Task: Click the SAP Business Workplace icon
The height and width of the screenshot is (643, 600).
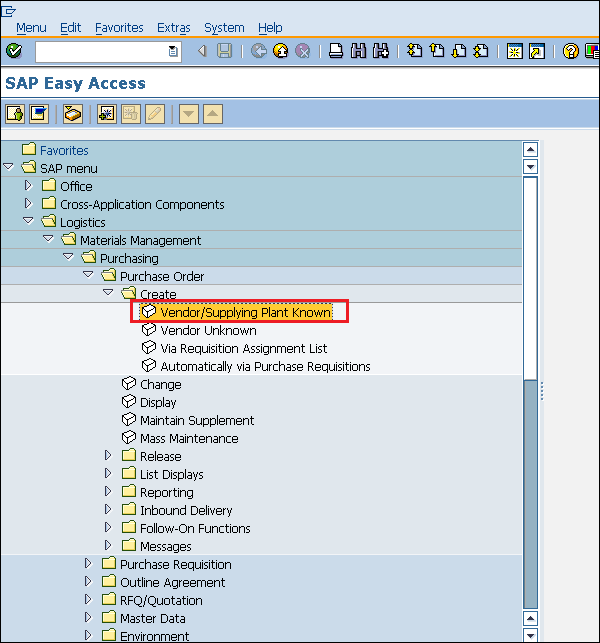Action: coord(73,114)
